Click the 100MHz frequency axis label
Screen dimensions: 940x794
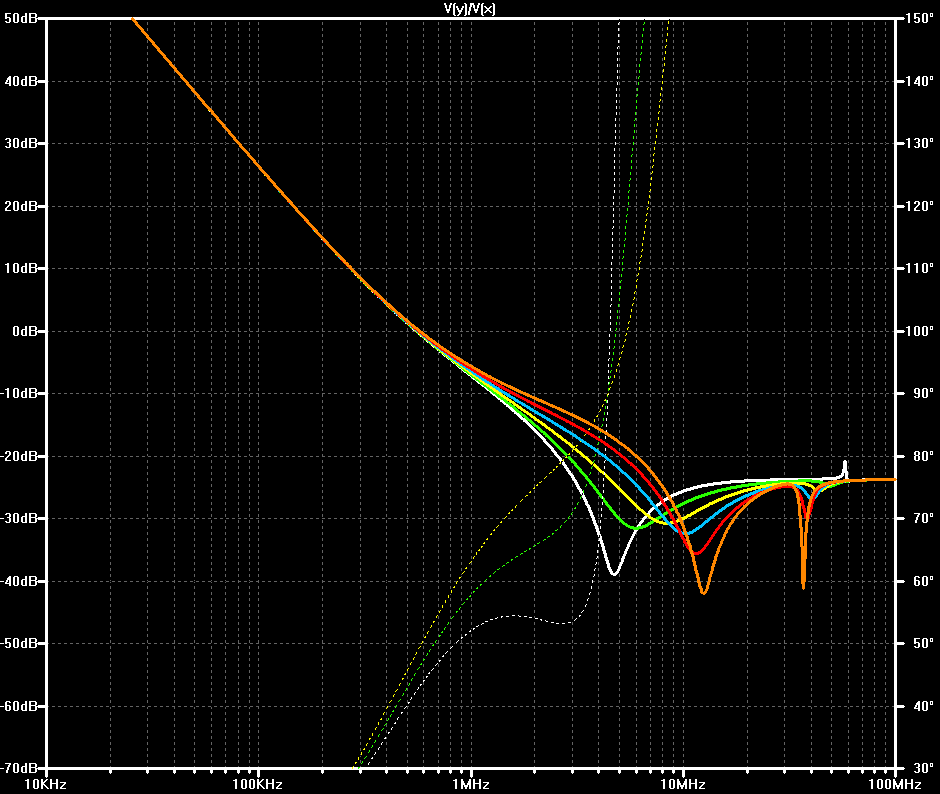pyautogui.click(x=894, y=784)
